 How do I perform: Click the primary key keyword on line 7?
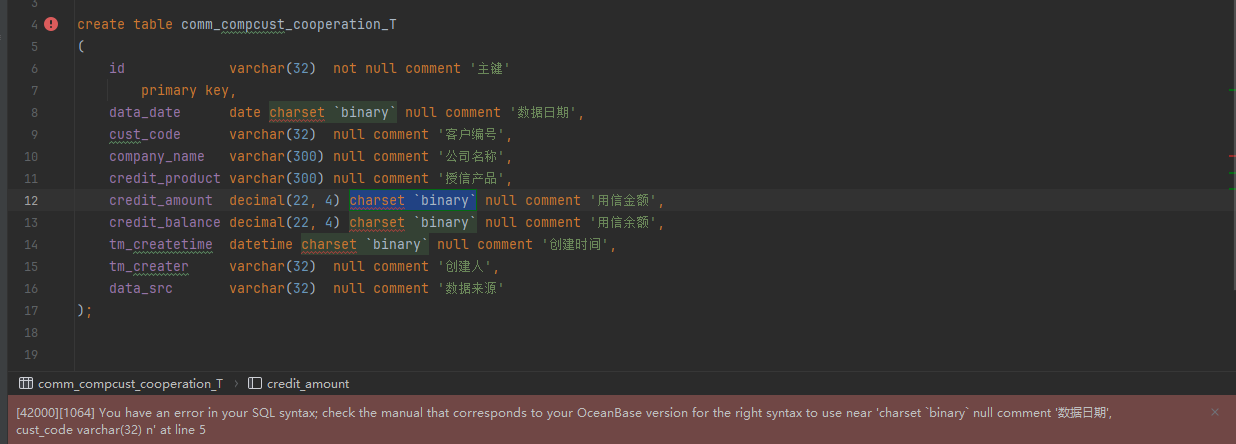click(x=185, y=91)
